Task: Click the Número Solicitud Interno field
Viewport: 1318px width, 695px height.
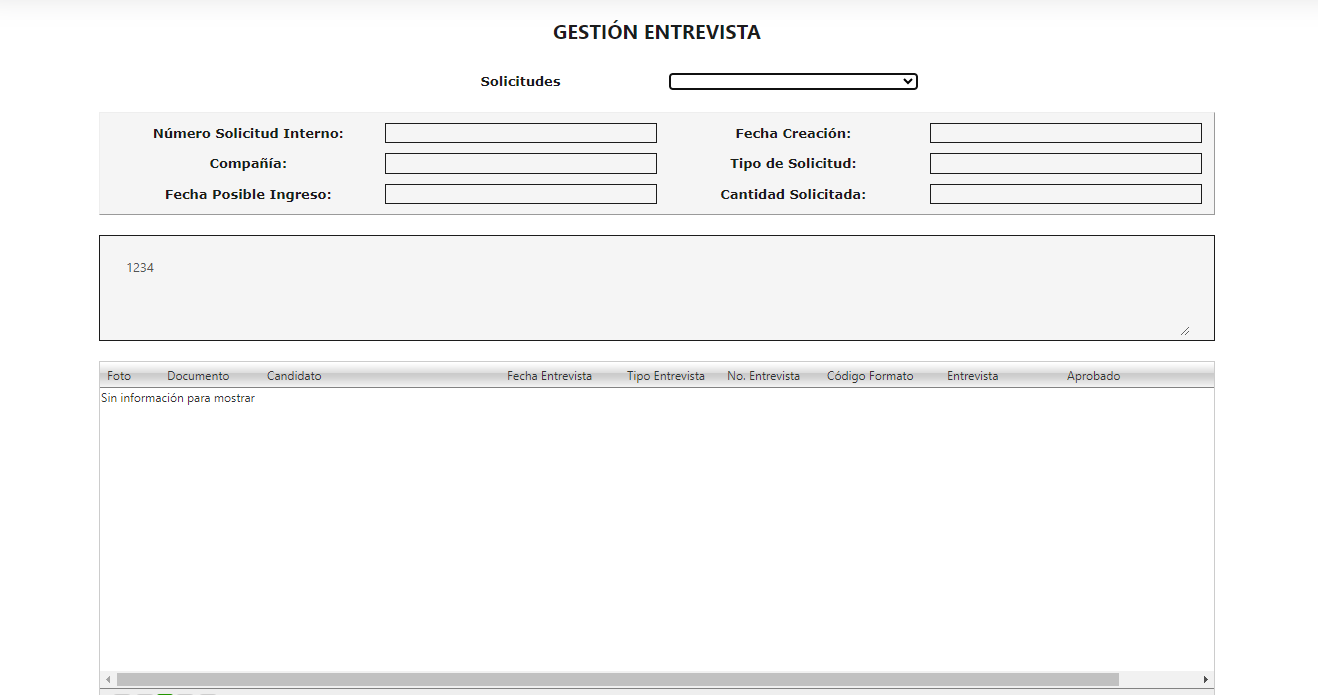Action: click(520, 132)
